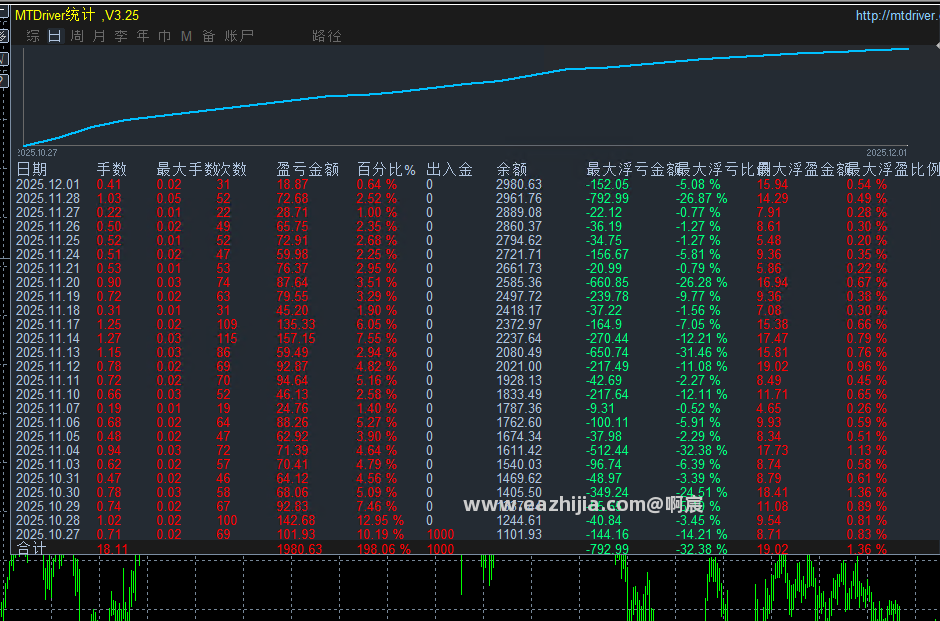940x621 pixels.
Task: Switch to the 账户 account tab
Action: [x=239, y=36]
